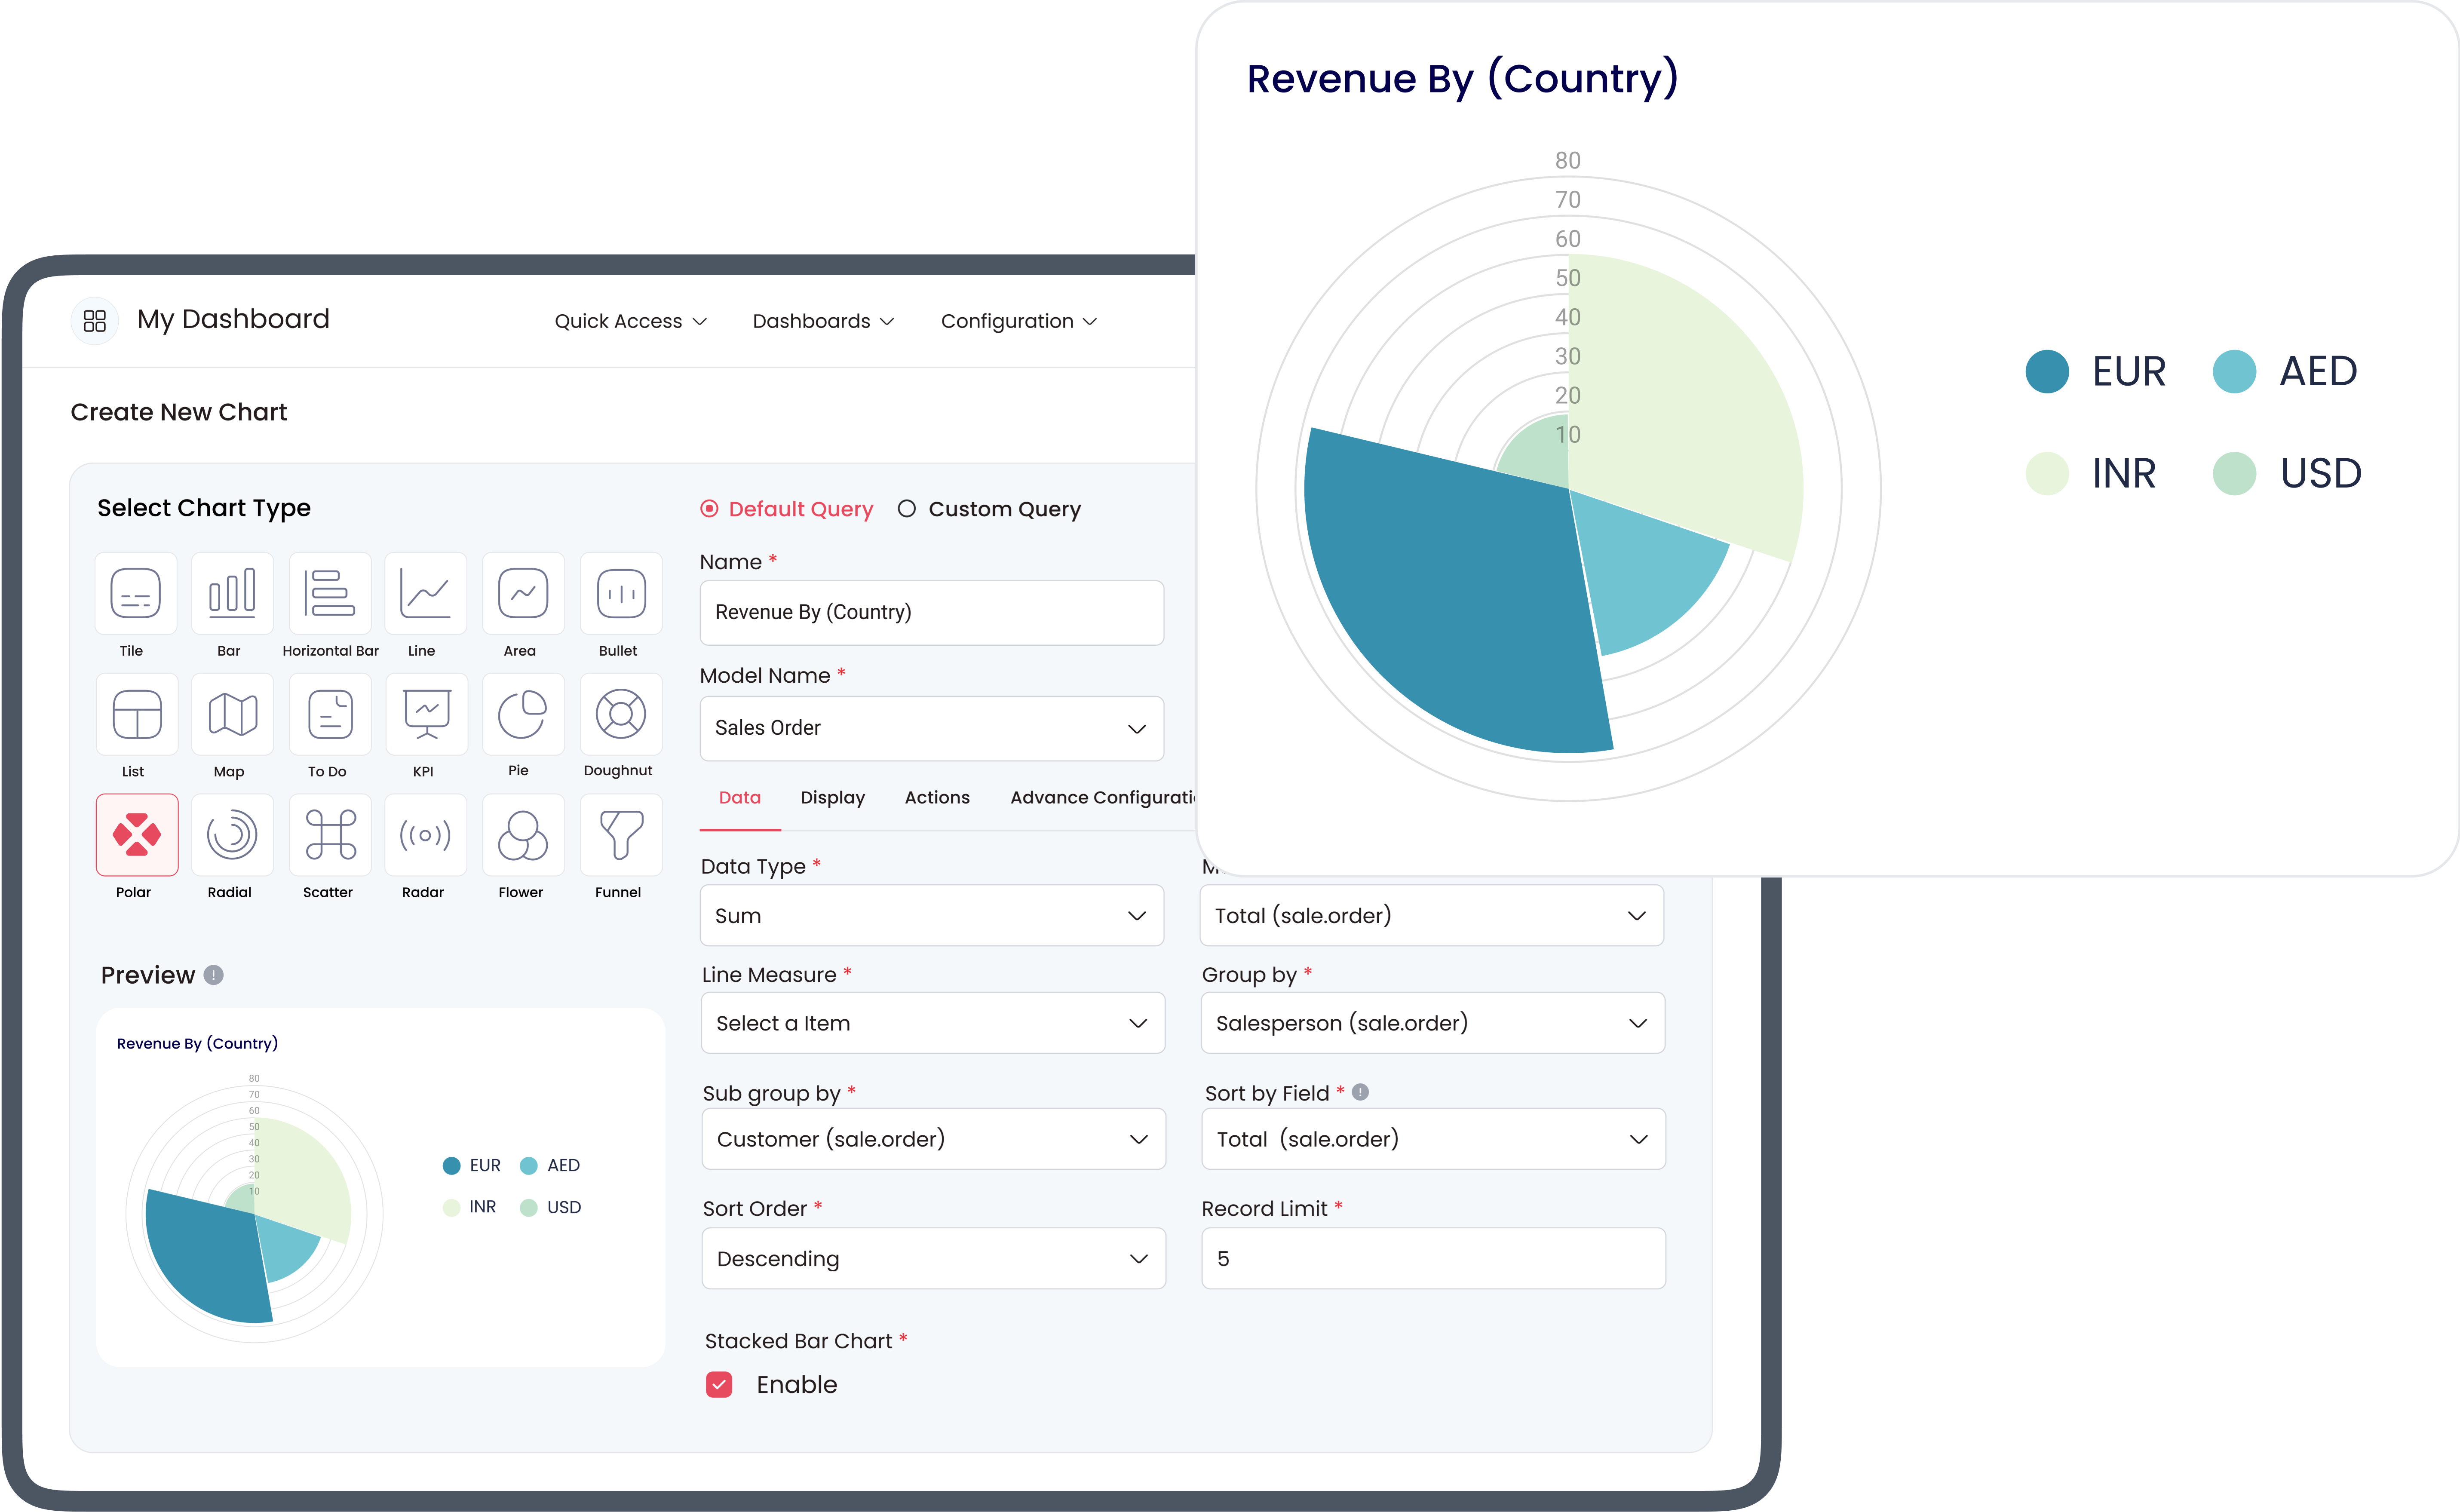Open the Sort Order Descending dropdown
2460x1512 pixels.
[933, 1258]
